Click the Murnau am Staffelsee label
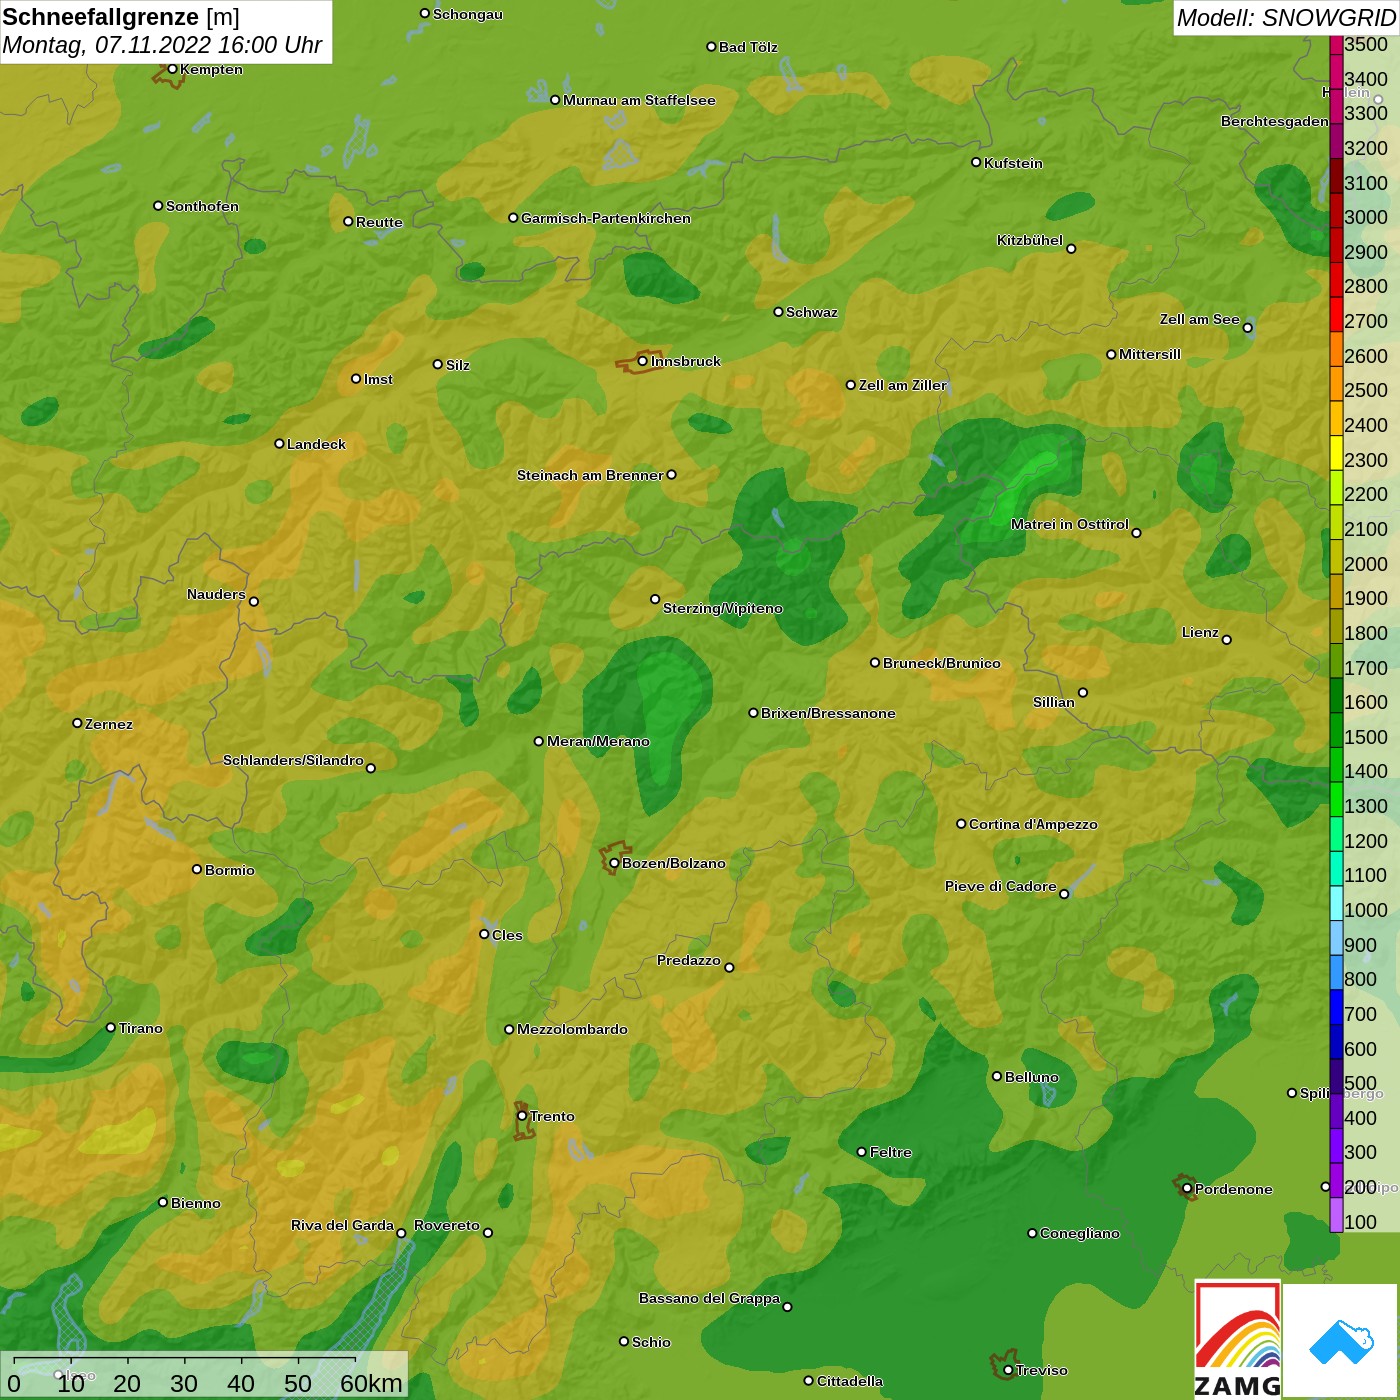 pyautogui.click(x=639, y=100)
